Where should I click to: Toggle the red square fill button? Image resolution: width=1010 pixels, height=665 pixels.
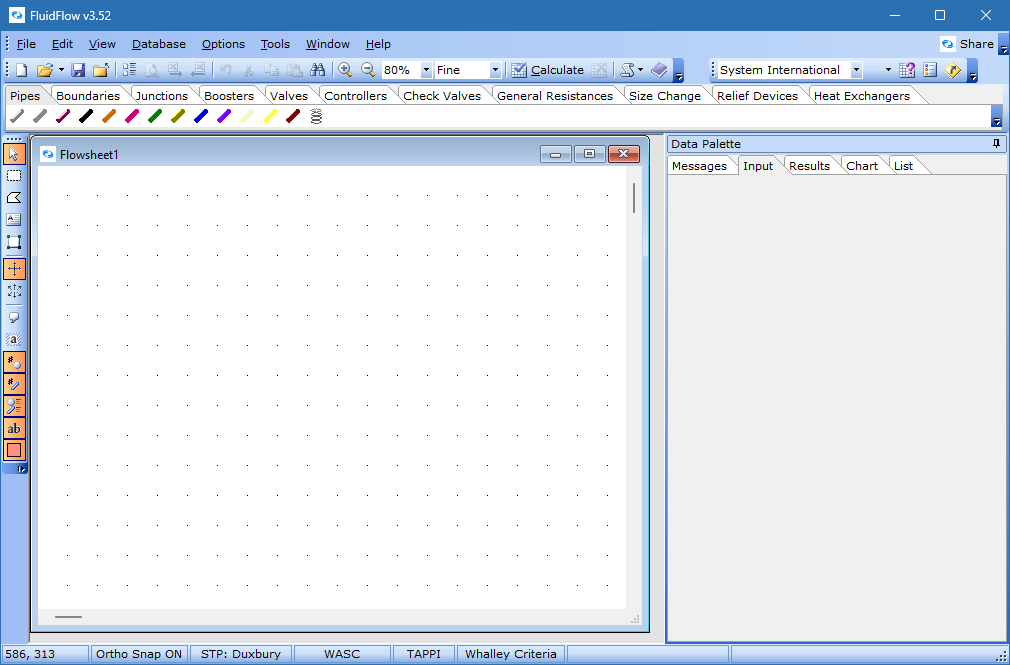click(x=14, y=450)
